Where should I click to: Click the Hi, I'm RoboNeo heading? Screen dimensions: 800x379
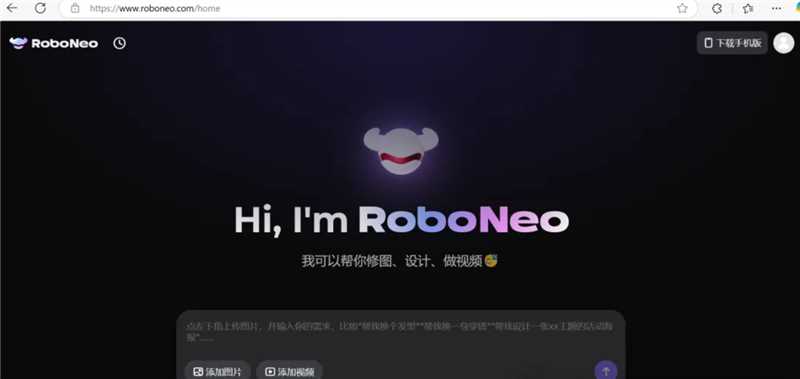(401, 220)
